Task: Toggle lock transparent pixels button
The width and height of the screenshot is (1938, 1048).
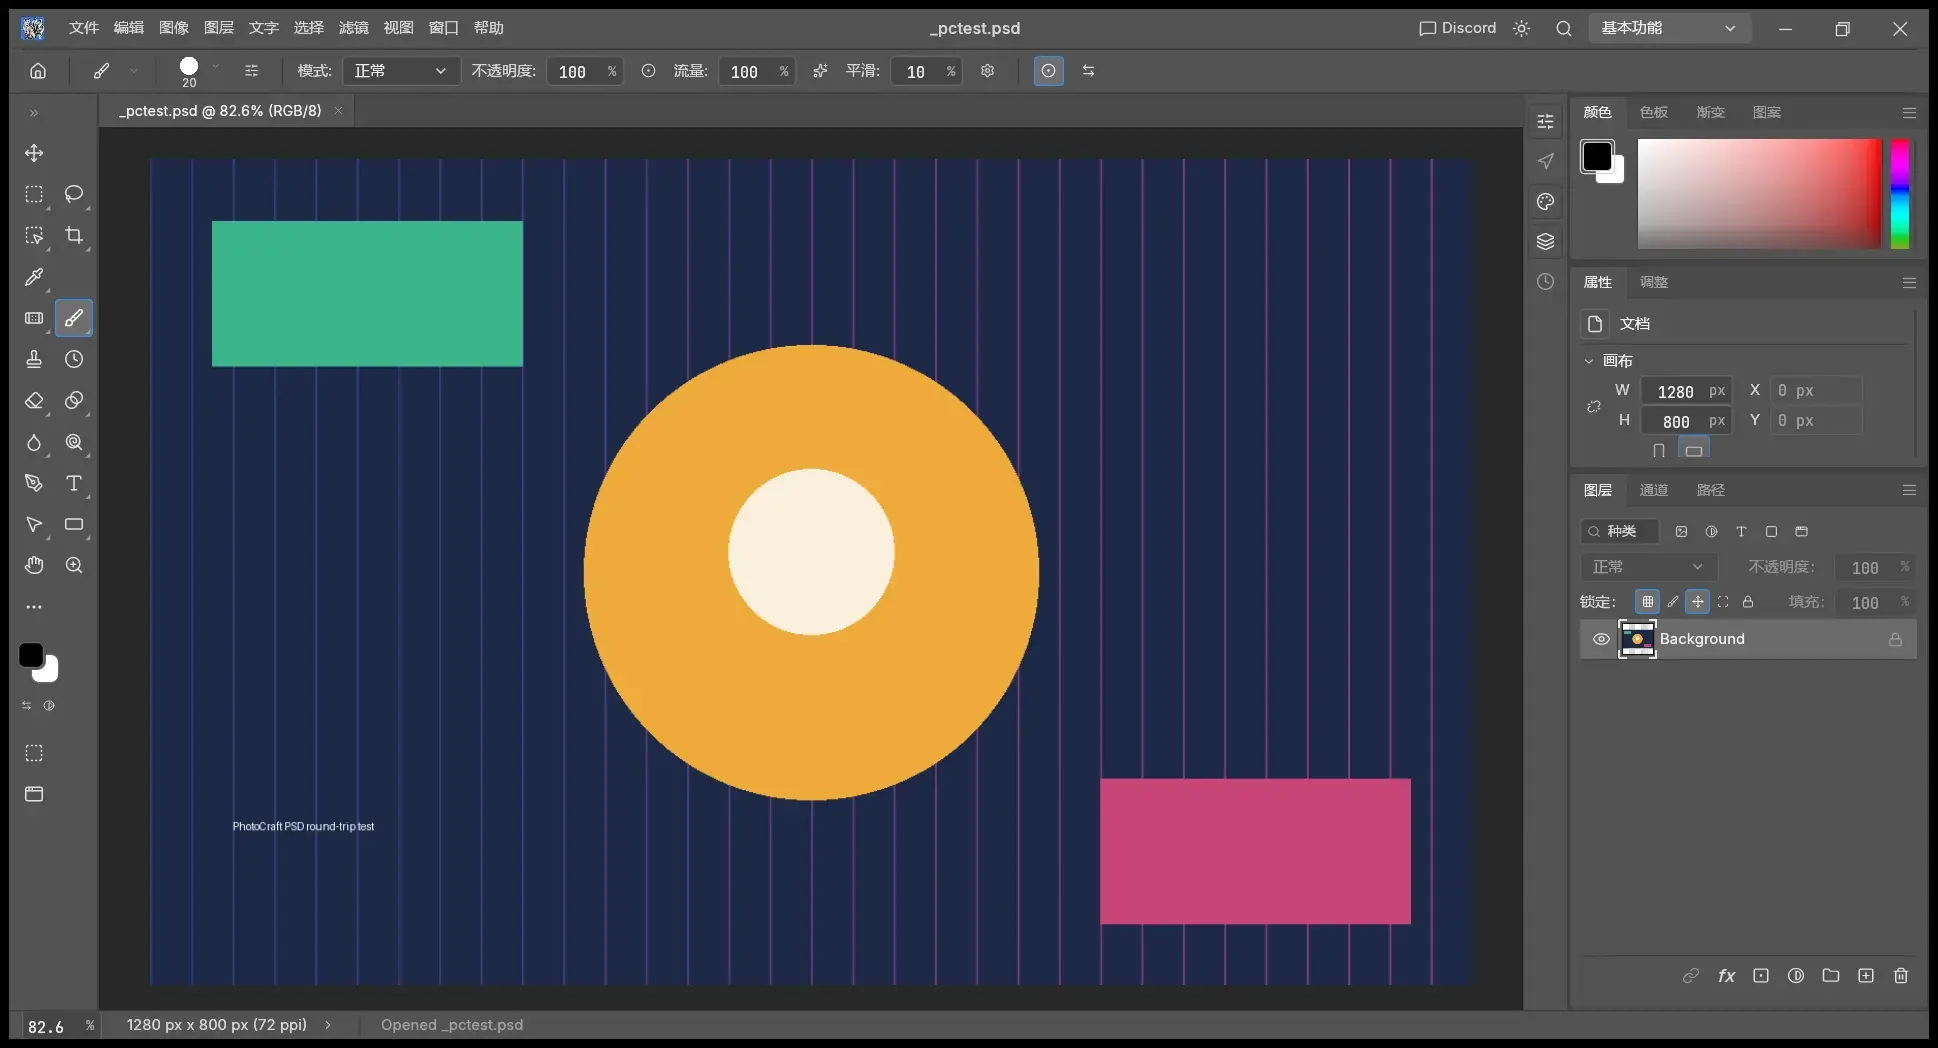Action: (x=1647, y=602)
